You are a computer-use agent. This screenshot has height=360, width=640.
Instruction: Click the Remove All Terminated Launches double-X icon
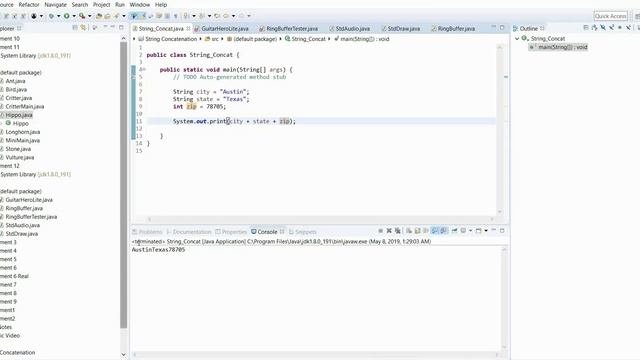[x=398, y=231]
